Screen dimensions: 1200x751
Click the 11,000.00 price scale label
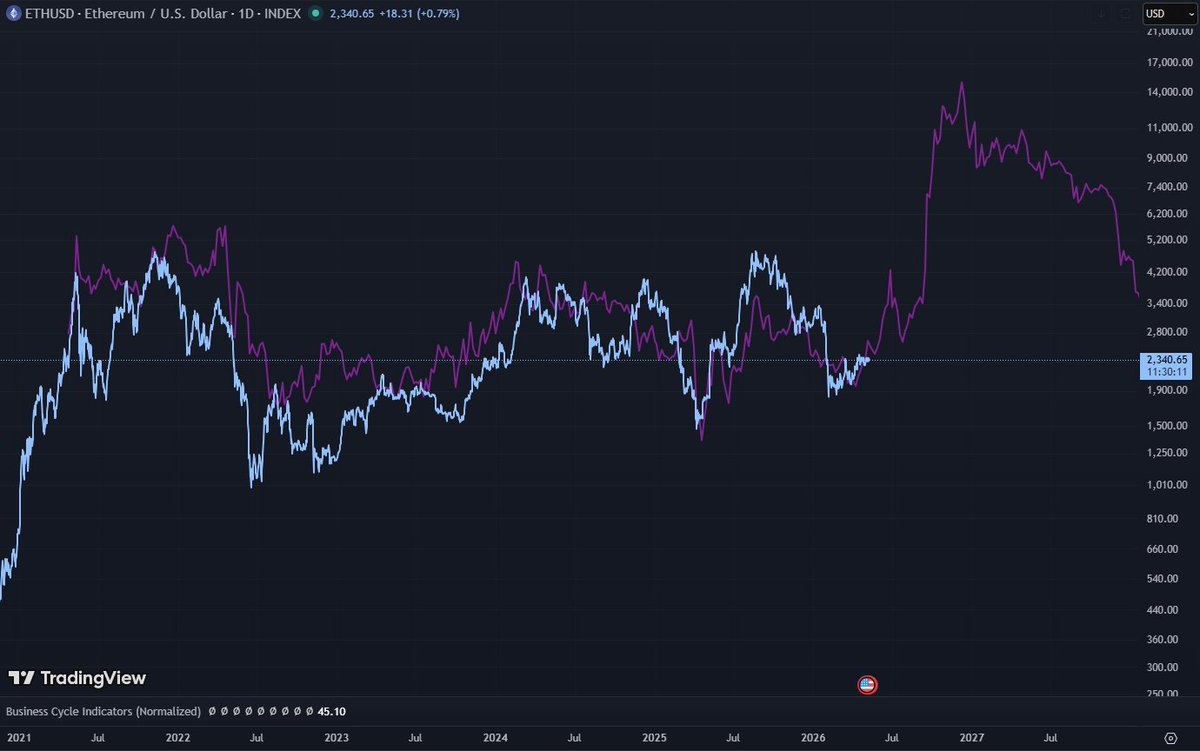1168,128
